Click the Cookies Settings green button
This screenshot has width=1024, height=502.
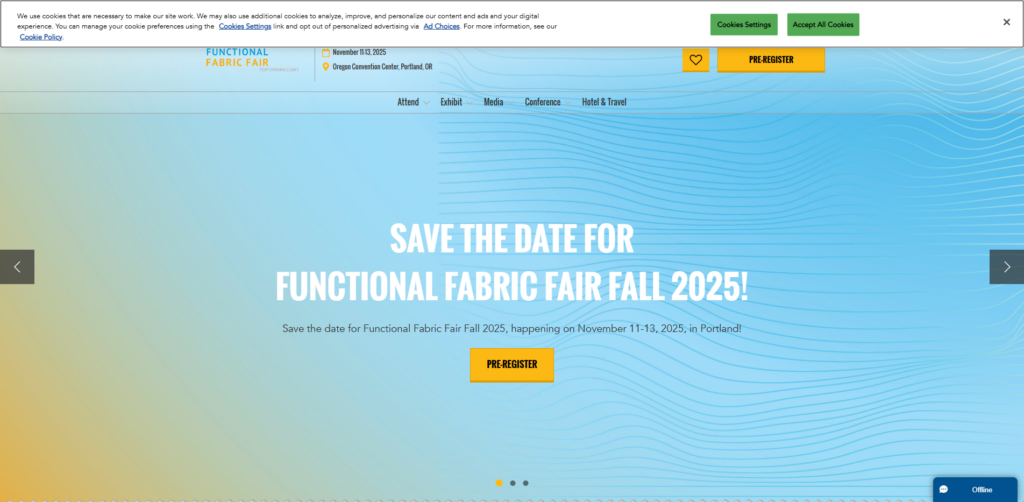pyautogui.click(x=744, y=25)
